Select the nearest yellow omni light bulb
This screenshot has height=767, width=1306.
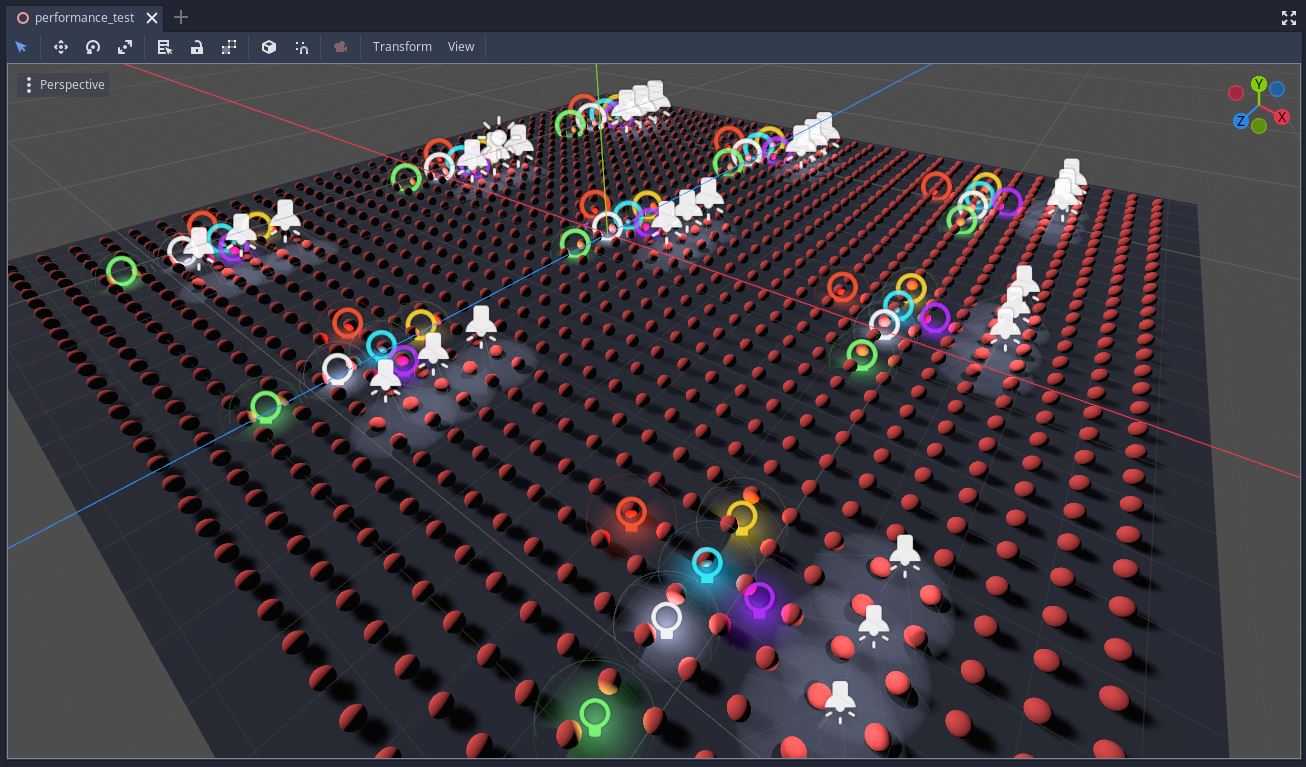point(742,519)
